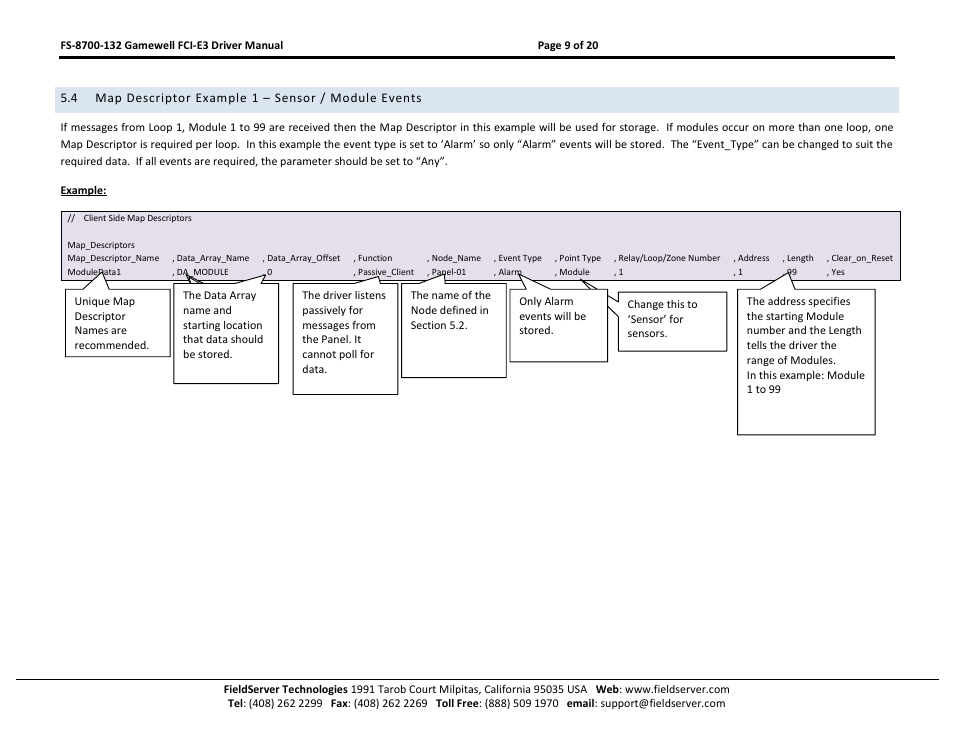Click the 'Example:' underlined label
This screenshot has height=738, width=954.
[83, 190]
